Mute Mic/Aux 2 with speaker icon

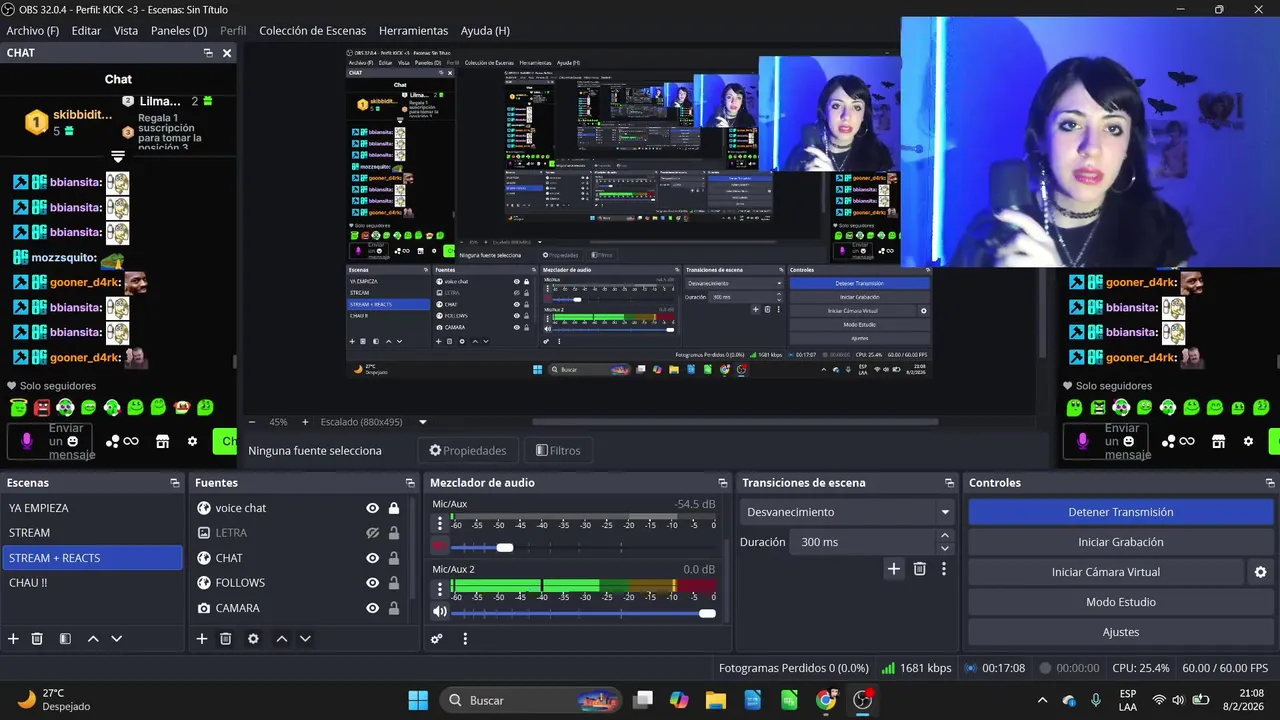tap(440, 612)
